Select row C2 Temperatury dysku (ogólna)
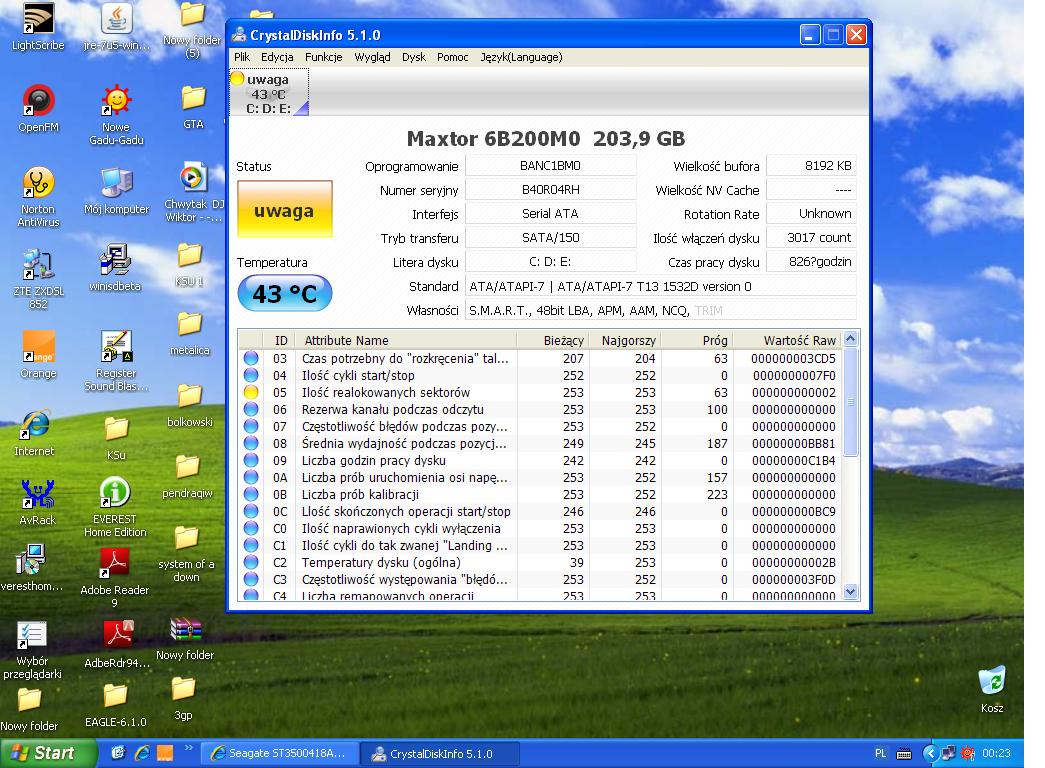 pyautogui.click(x=540, y=563)
